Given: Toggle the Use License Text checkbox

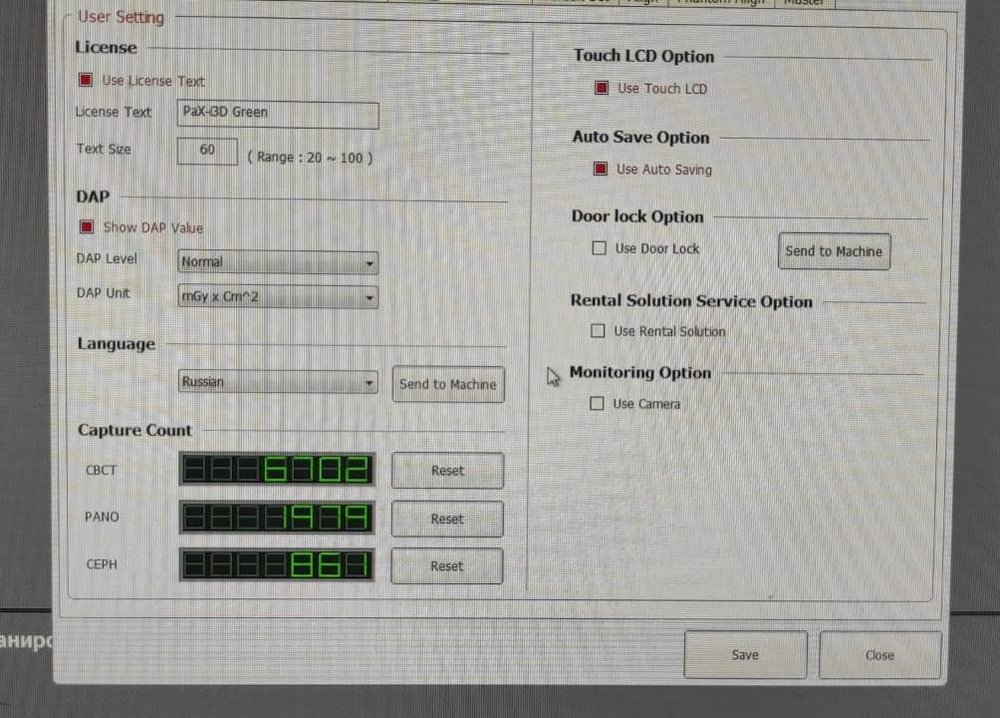Looking at the screenshot, I should click(85, 80).
